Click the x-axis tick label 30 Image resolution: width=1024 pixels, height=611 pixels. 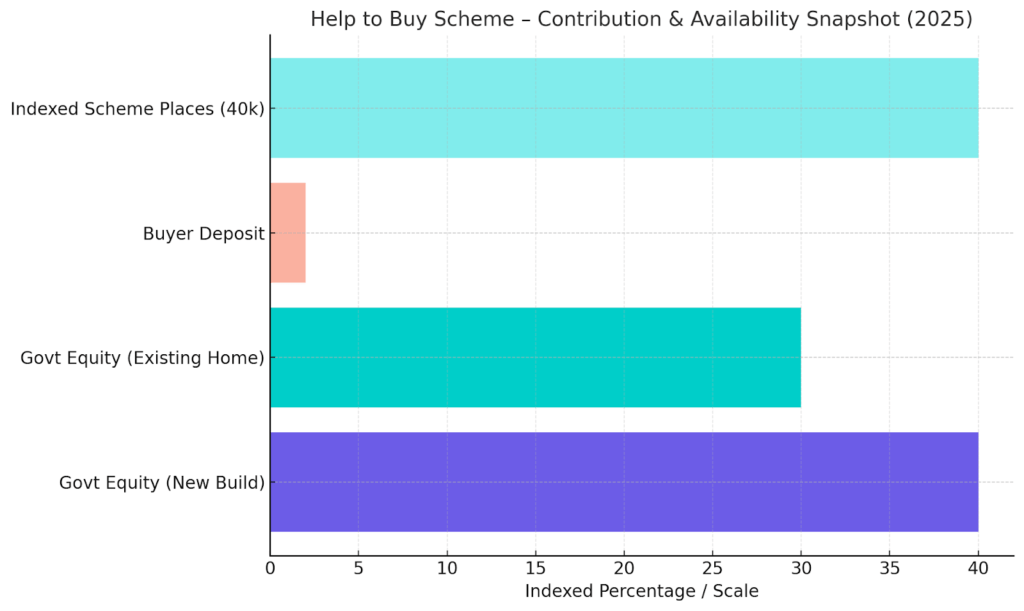click(801, 568)
